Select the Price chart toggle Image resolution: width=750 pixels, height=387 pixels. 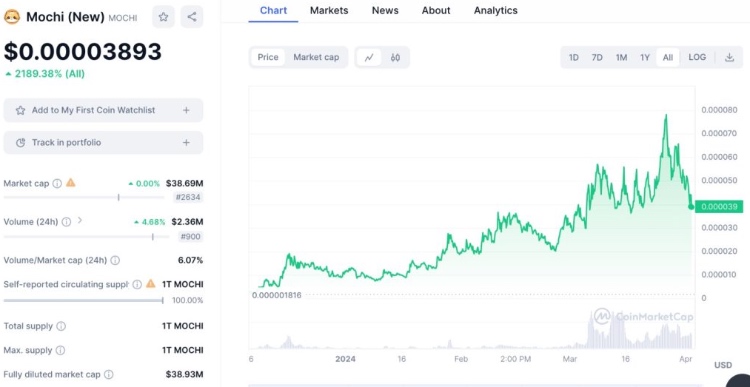pyautogui.click(x=268, y=57)
